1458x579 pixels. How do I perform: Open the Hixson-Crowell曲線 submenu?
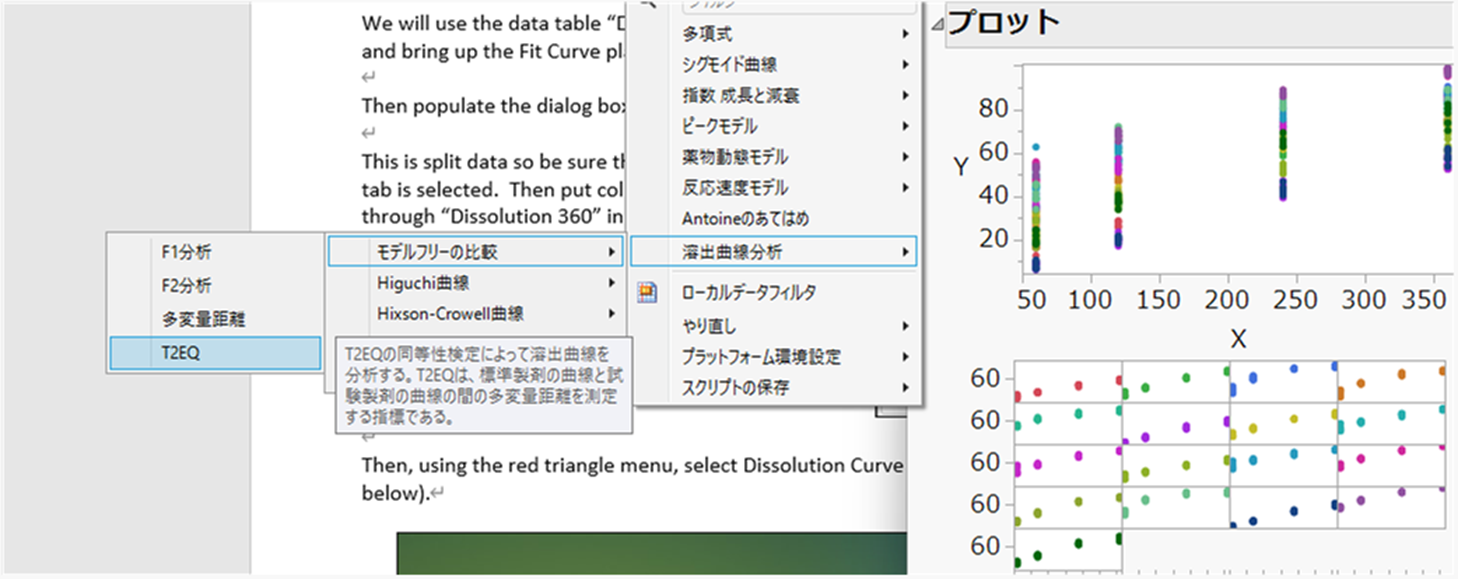click(476, 314)
